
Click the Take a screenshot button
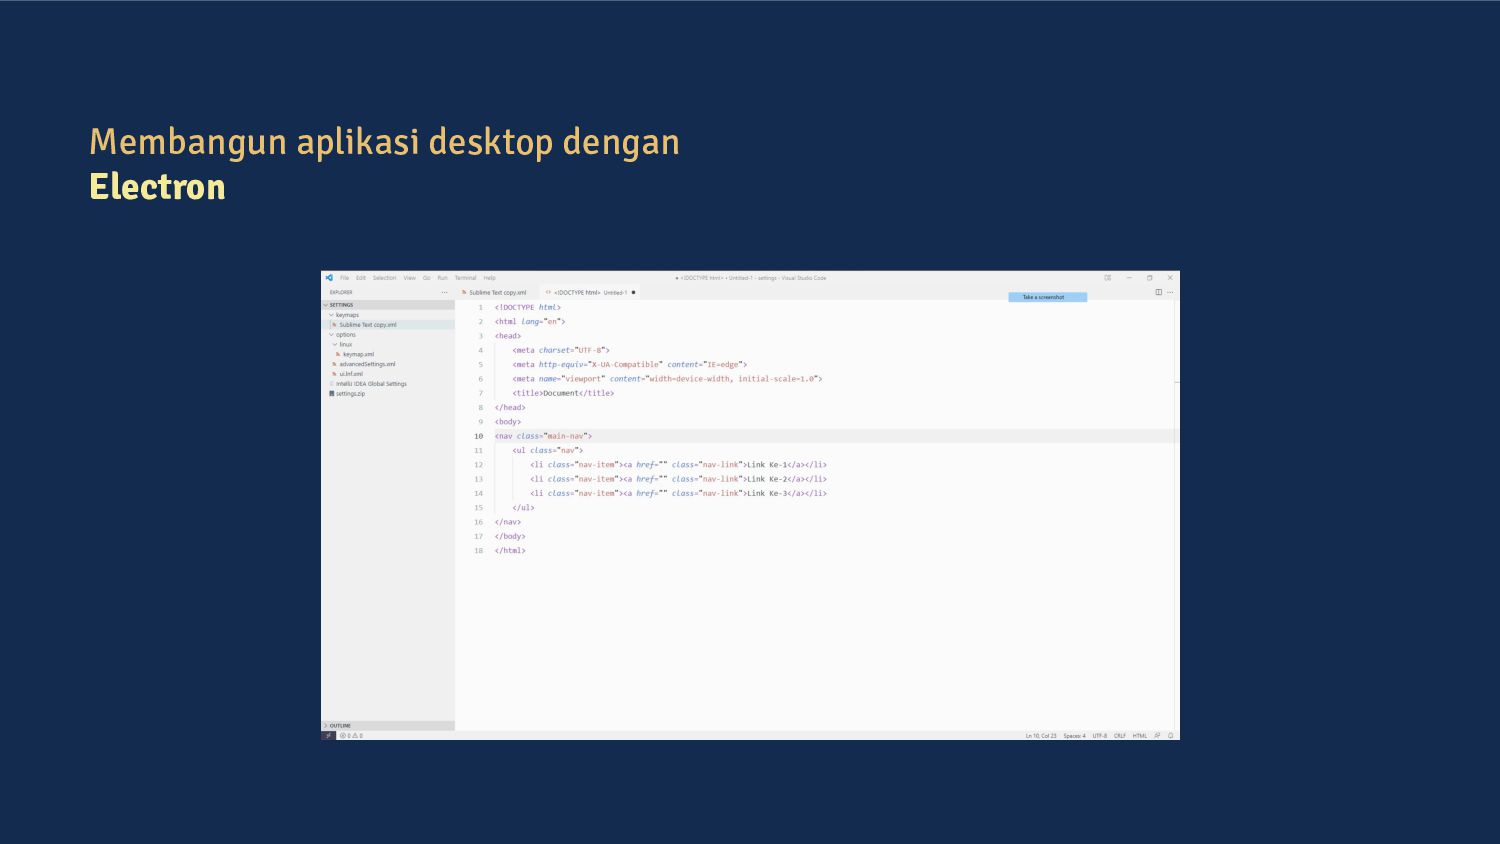tap(1047, 297)
